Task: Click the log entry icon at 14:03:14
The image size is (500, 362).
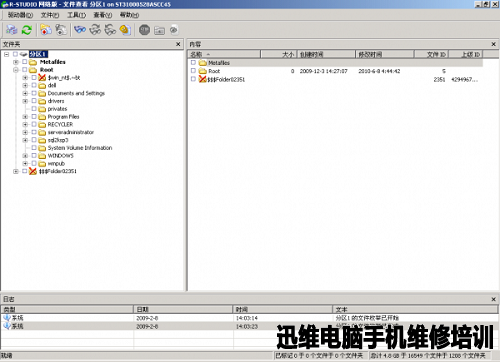Action: (x=7, y=318)
